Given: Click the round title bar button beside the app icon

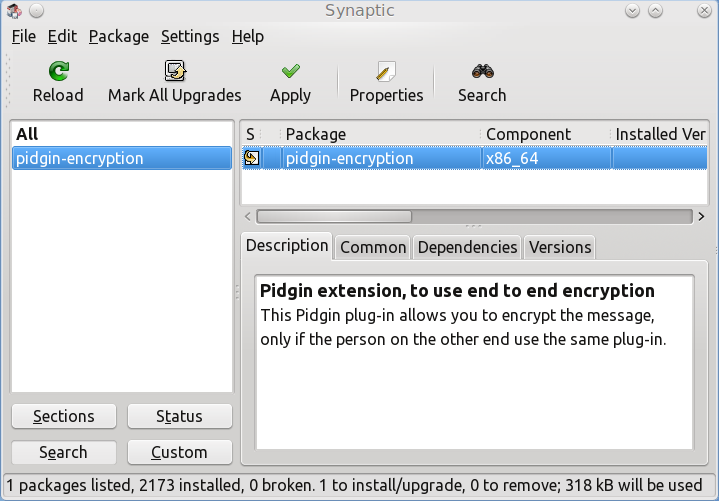Looking at the screenshot, I should [36, 11].
